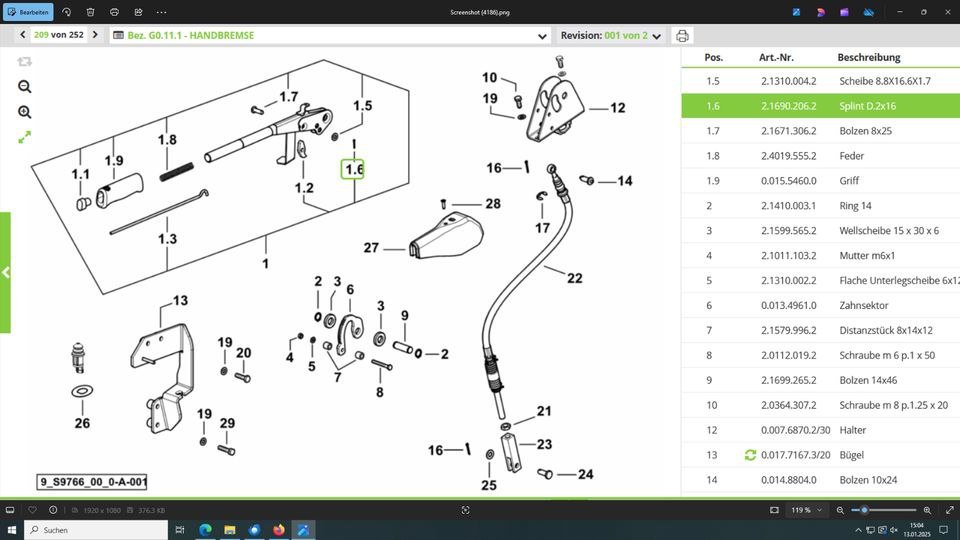Image resolution: width=960 pixels, height=540 pixels.
Task: Expand the green left side panel tab
Action: click(x=5, y=272)
